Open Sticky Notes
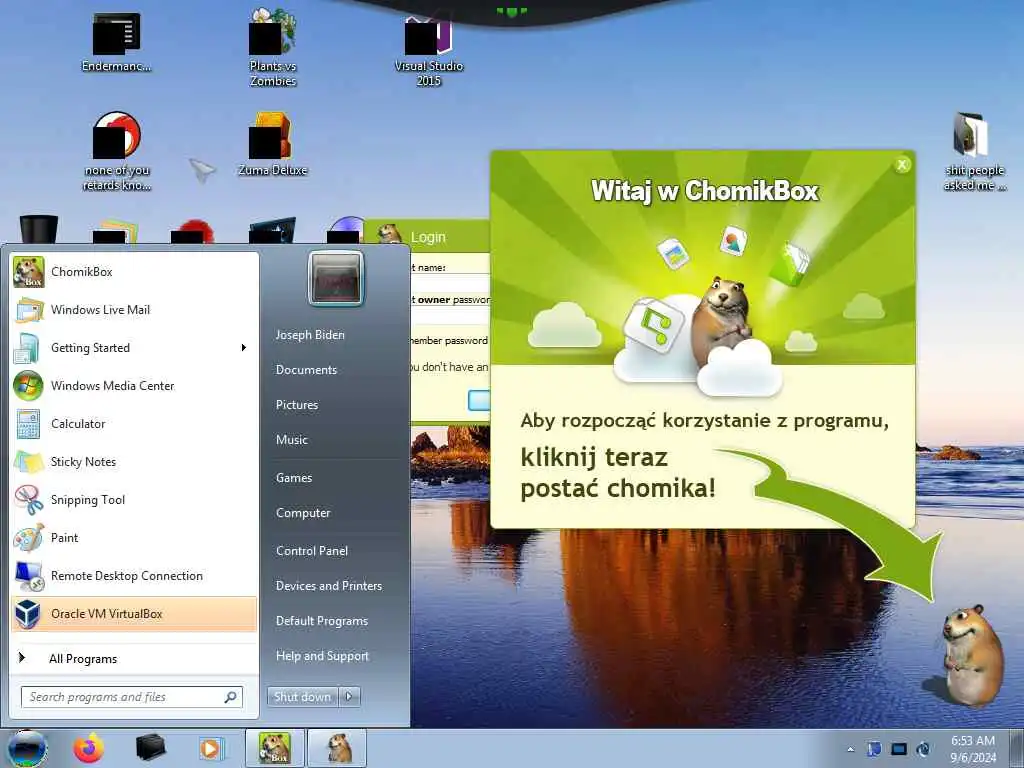Image resolution: width=1024 pixels, height=768 pixels. coord(135,462)
